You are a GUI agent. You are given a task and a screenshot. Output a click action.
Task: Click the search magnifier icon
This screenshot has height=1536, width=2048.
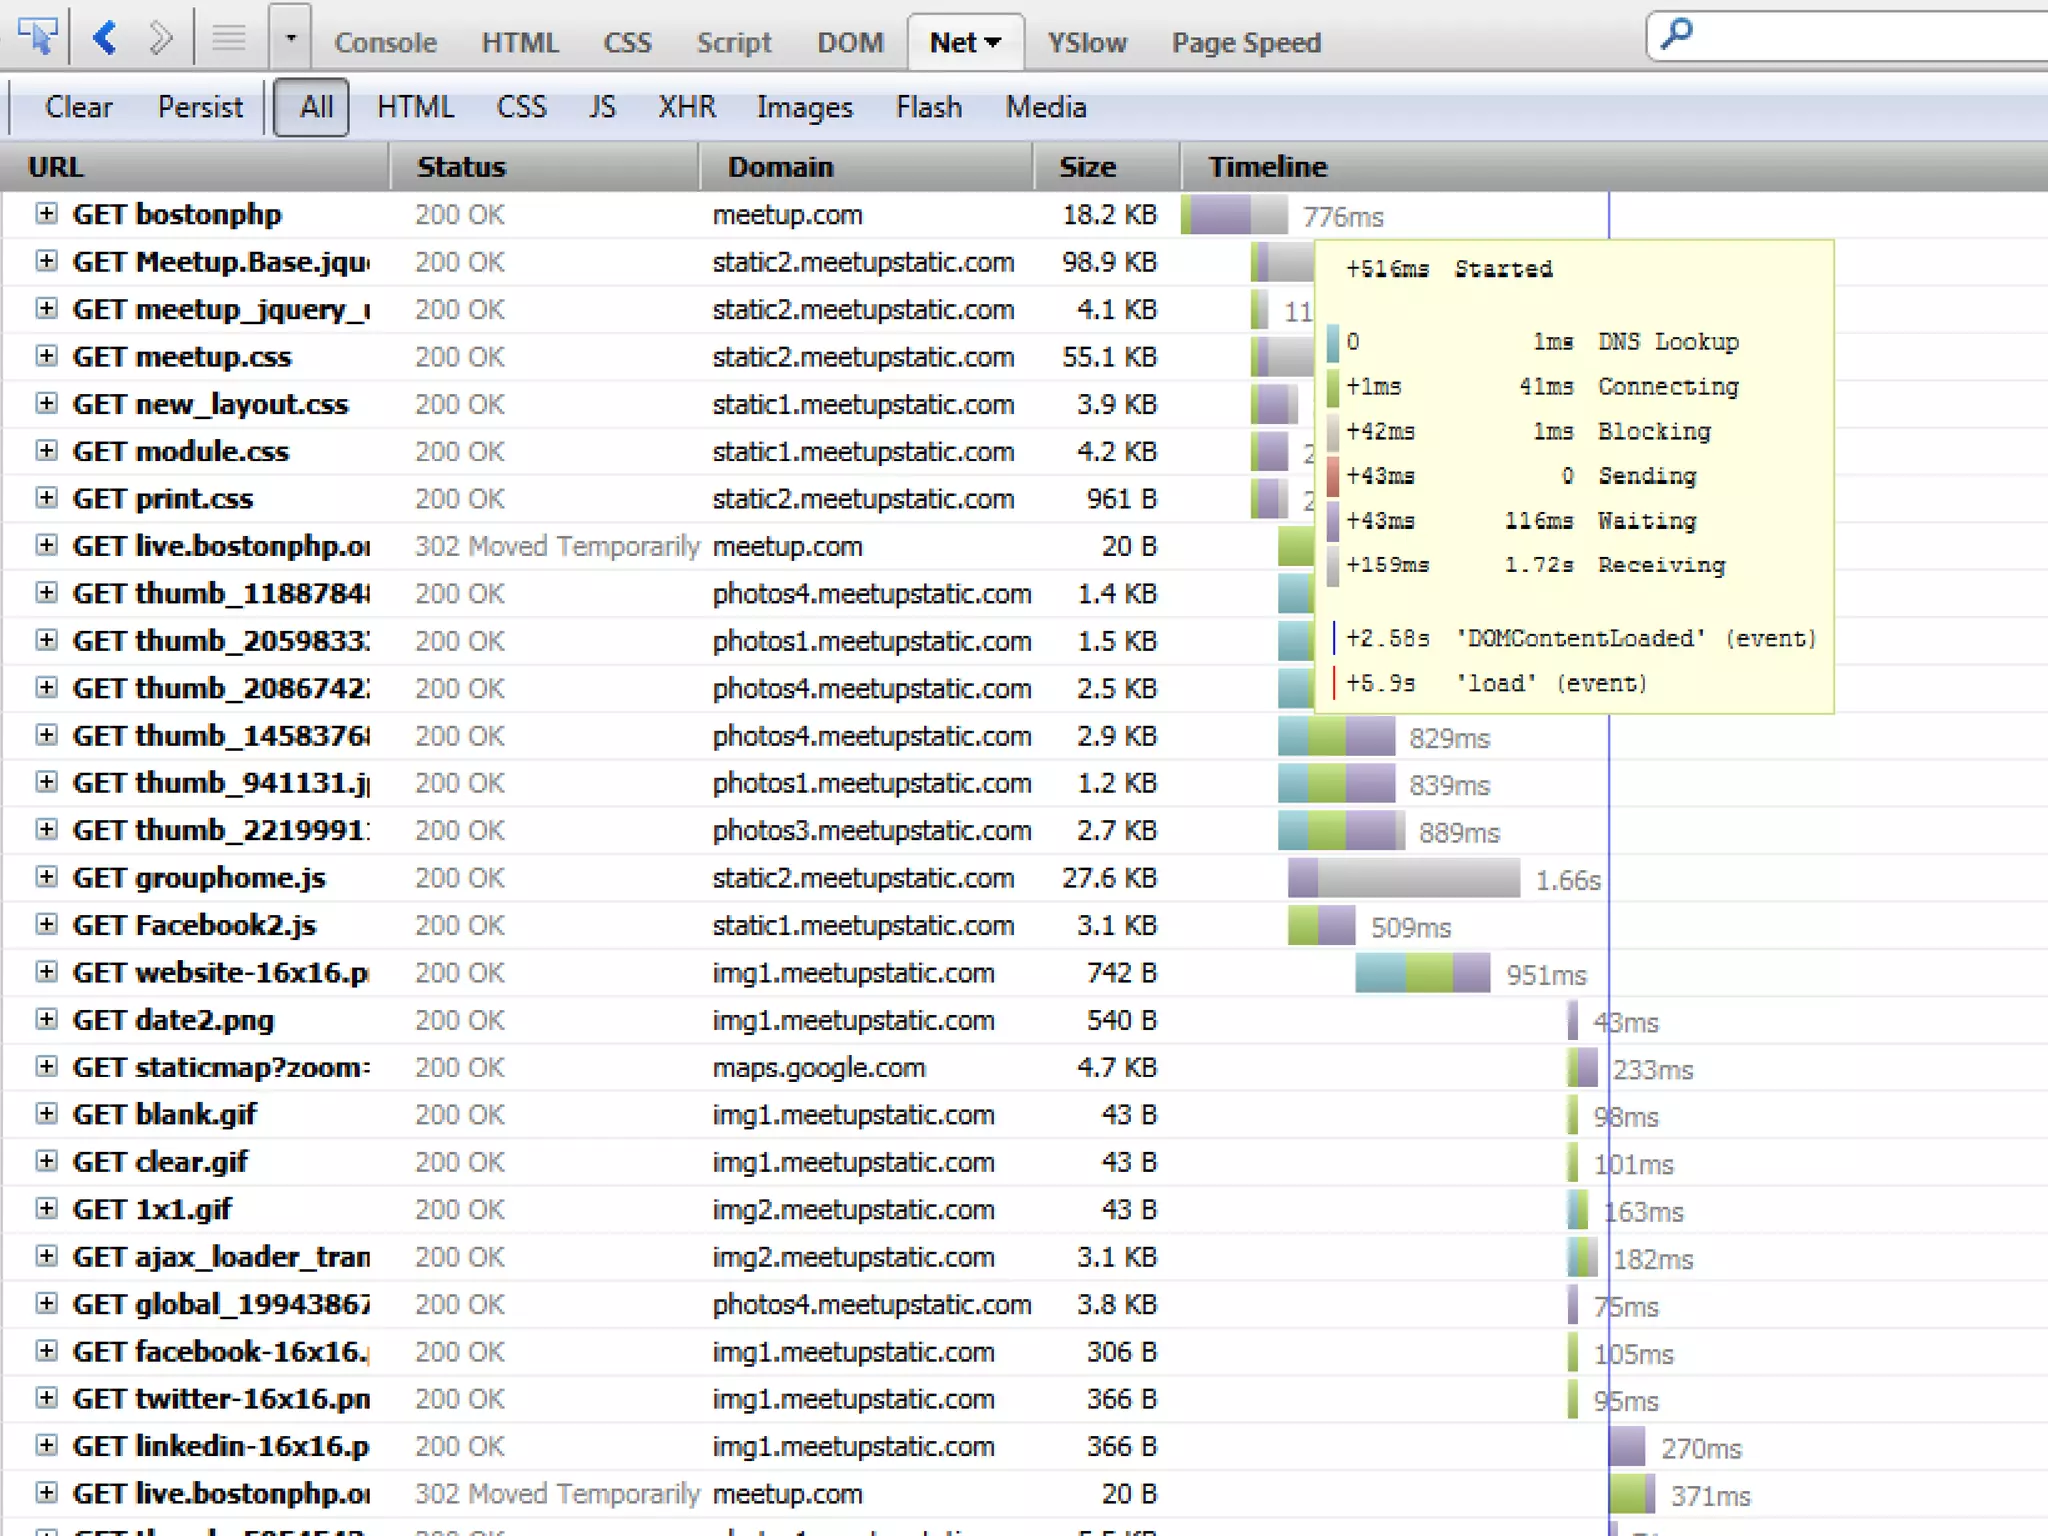click(1677, 34)
